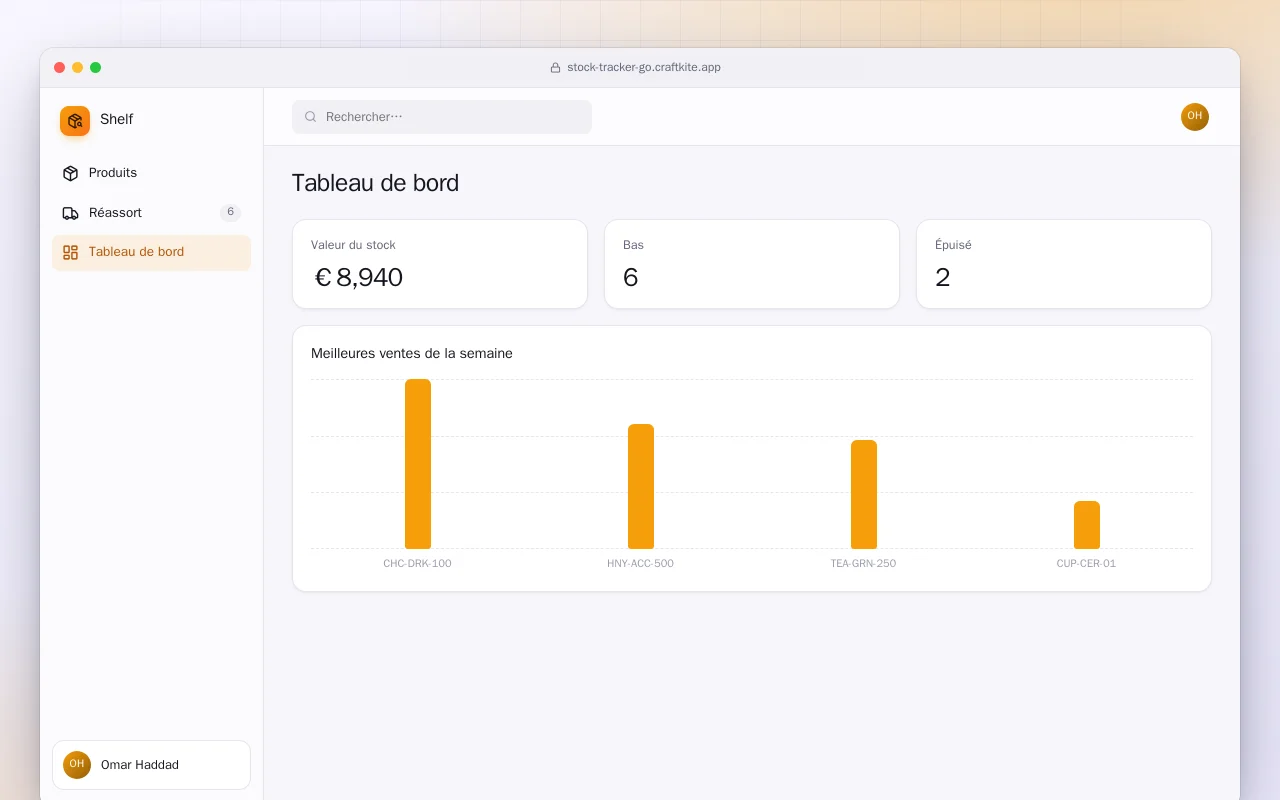This screenshot has width=1280, height=800.
Task: Go to the Réassort section
Action: click(151, 213)
